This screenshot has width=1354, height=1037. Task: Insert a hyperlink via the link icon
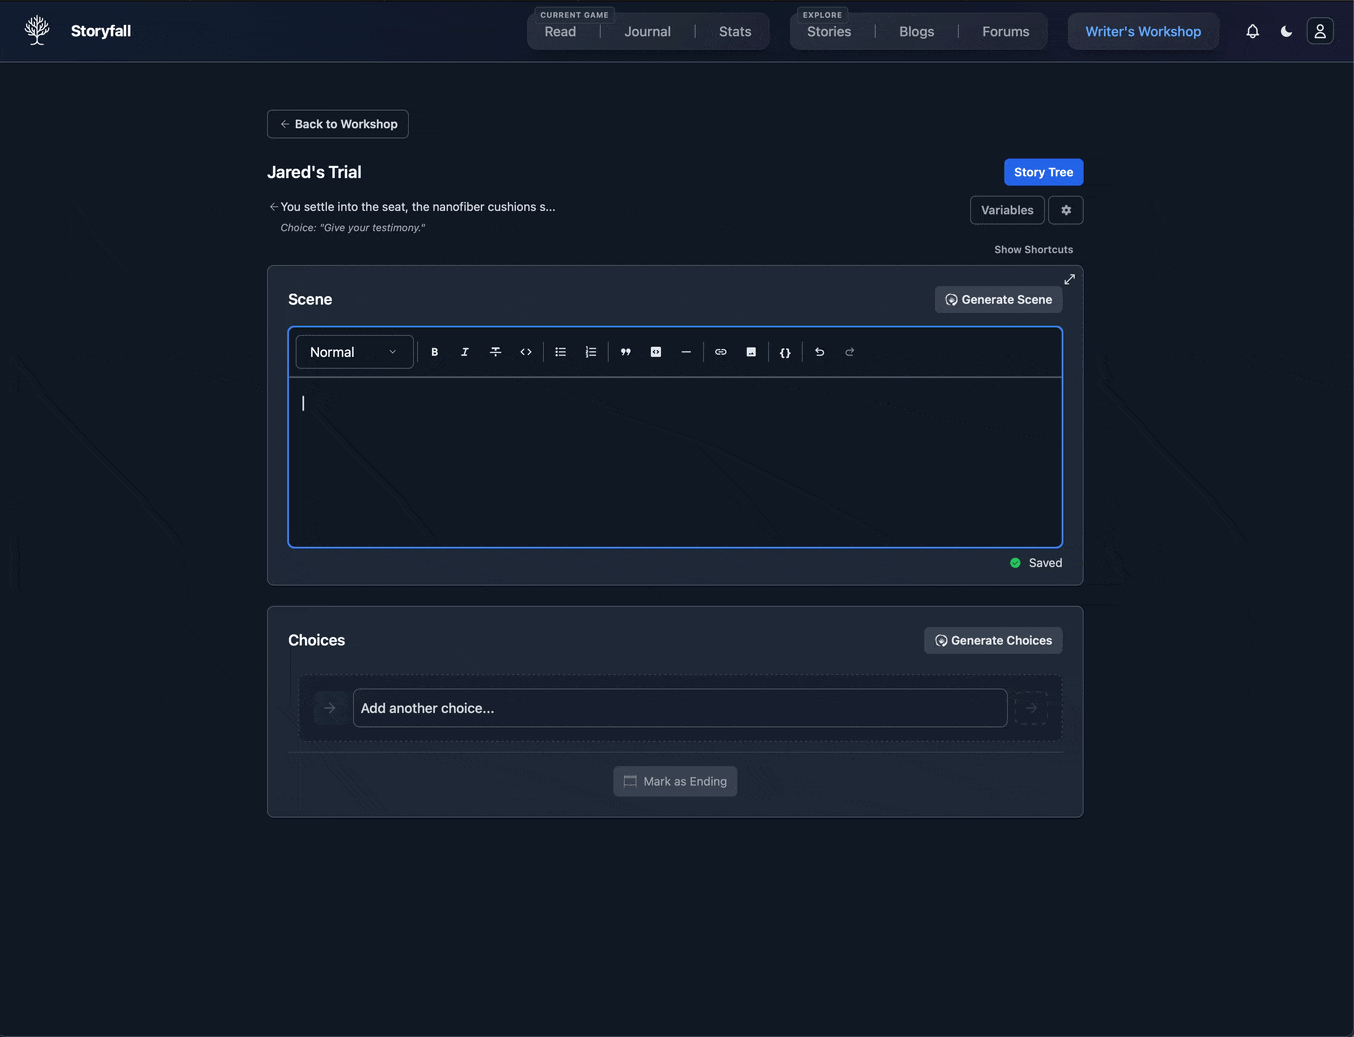720,352
